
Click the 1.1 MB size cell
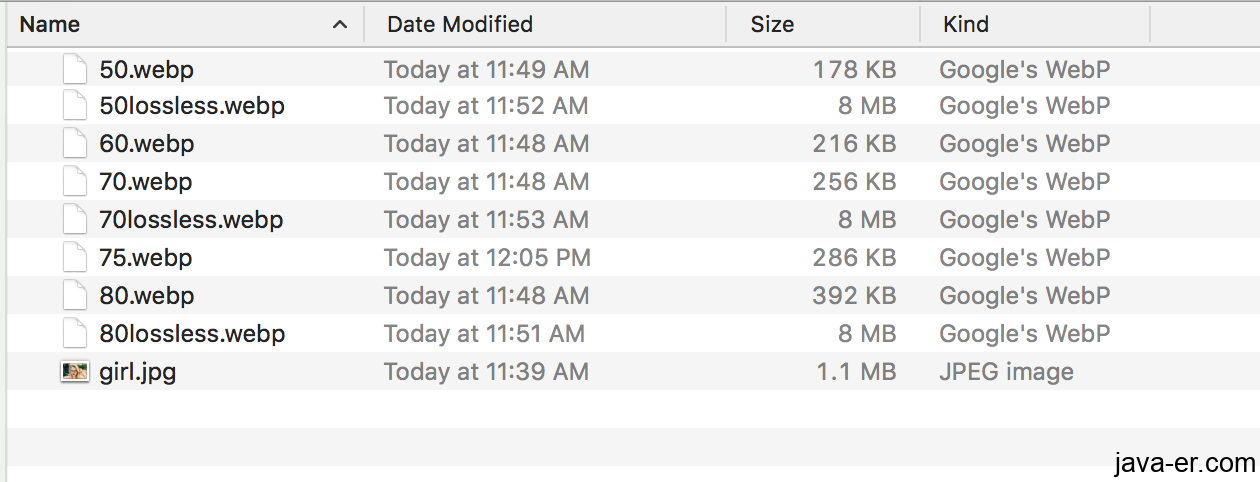(x=858, y=372)
